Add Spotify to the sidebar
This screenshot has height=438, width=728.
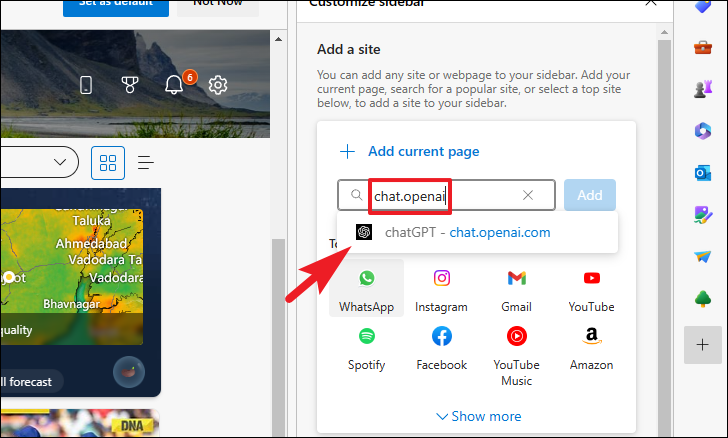(x=366, y=348)
